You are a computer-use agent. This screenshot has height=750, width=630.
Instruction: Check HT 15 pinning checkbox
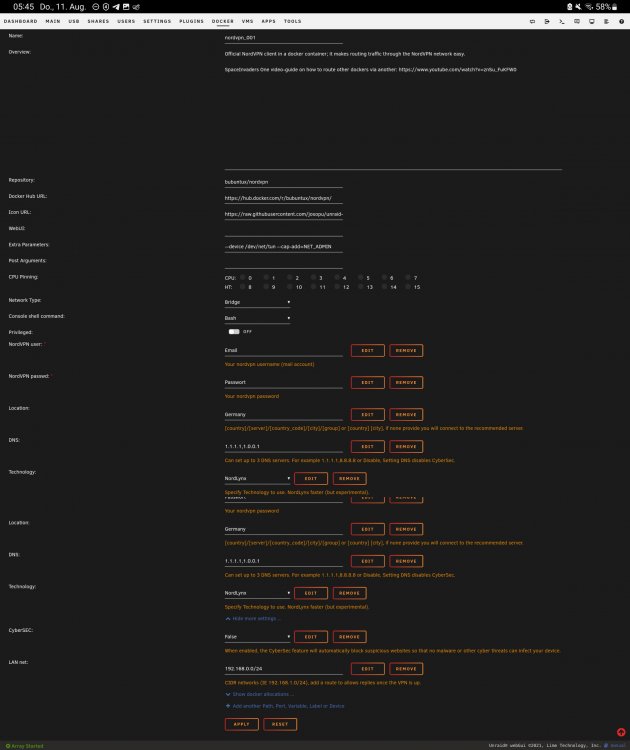[x=408, y=287]
